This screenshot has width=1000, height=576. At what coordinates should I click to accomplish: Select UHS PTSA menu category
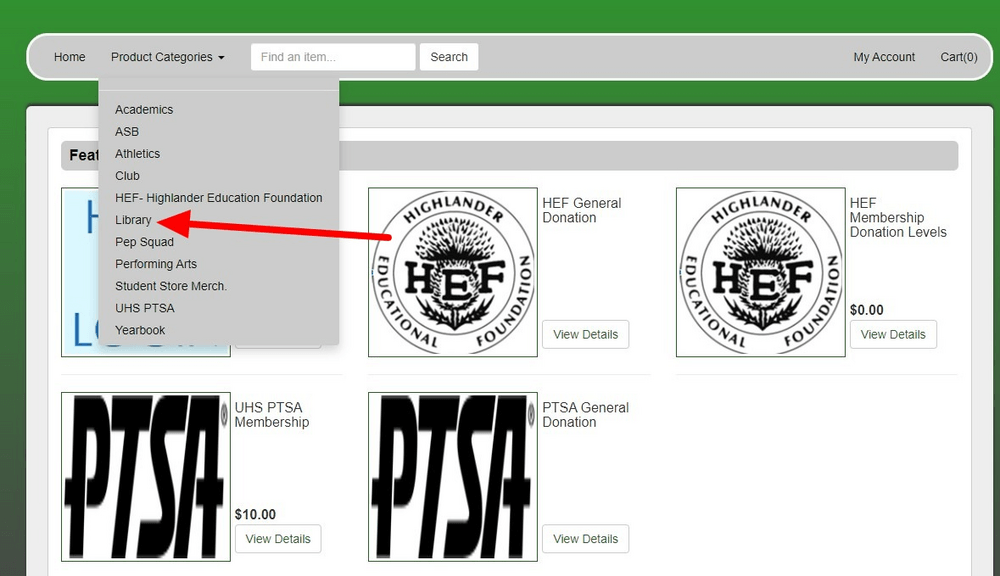(x=145, y=308)
